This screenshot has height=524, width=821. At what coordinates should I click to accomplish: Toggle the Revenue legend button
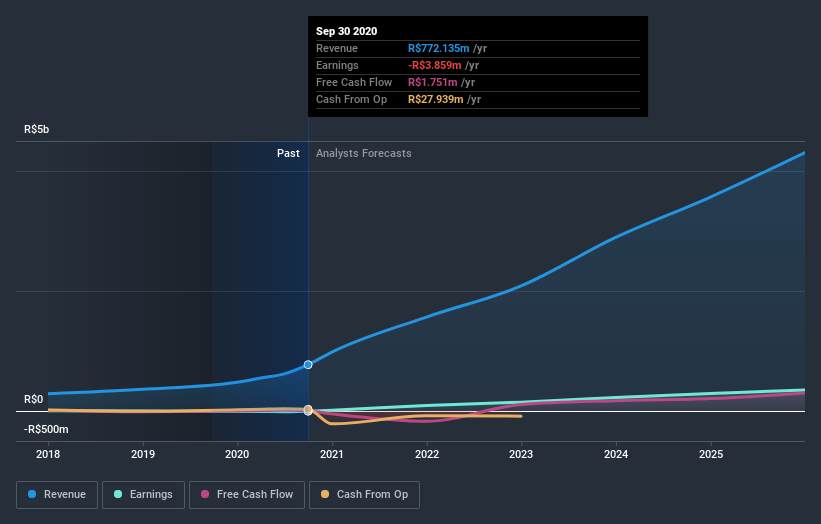57,495
